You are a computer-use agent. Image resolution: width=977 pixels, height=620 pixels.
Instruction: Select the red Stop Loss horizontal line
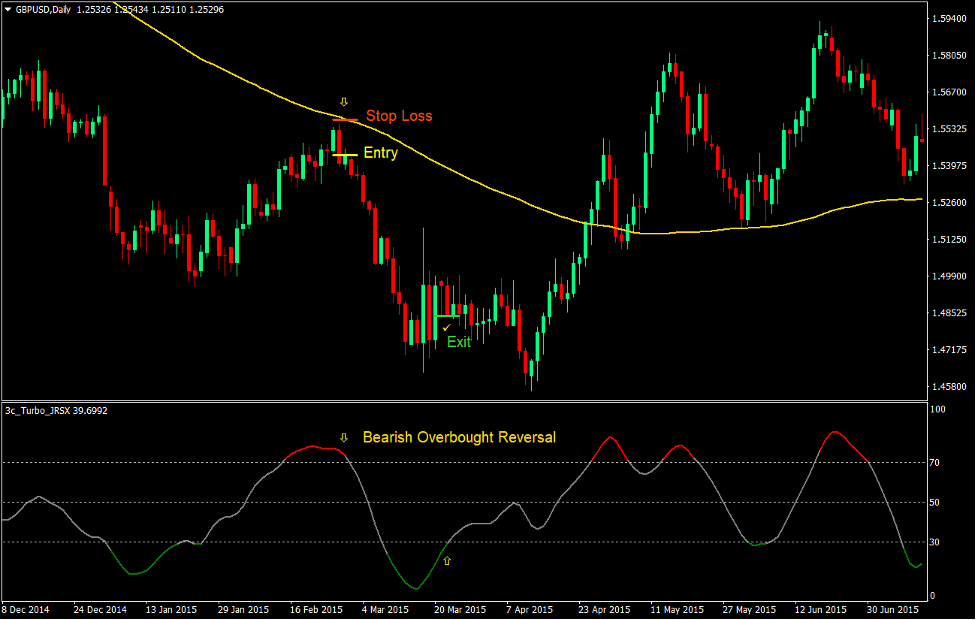pyautogui.click(x=345, y=120)
